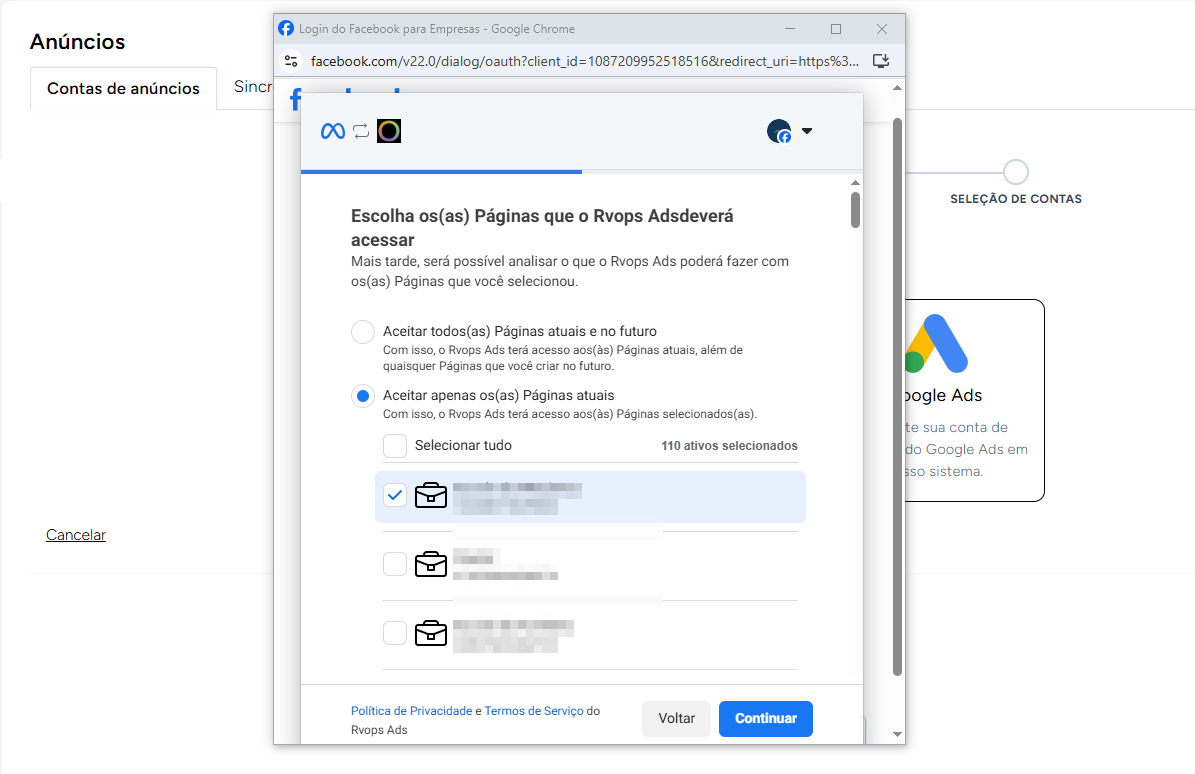The image size is (1195, 774).
Task: Select 'Aceitar todos(as) Páginas atuais e no futuro'
Action: pos(363,332)
